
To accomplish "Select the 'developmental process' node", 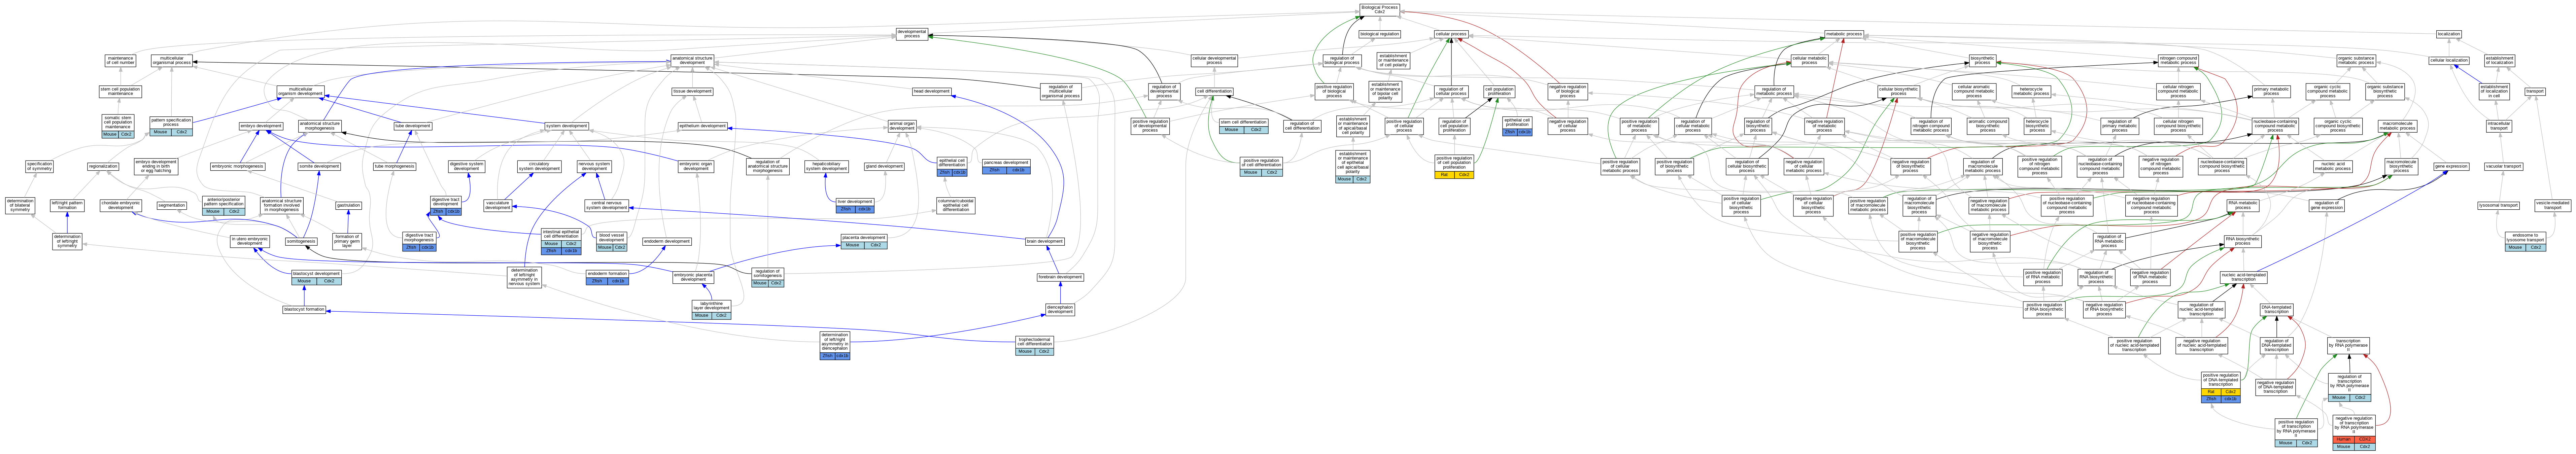I will click(x=912, y=34).
